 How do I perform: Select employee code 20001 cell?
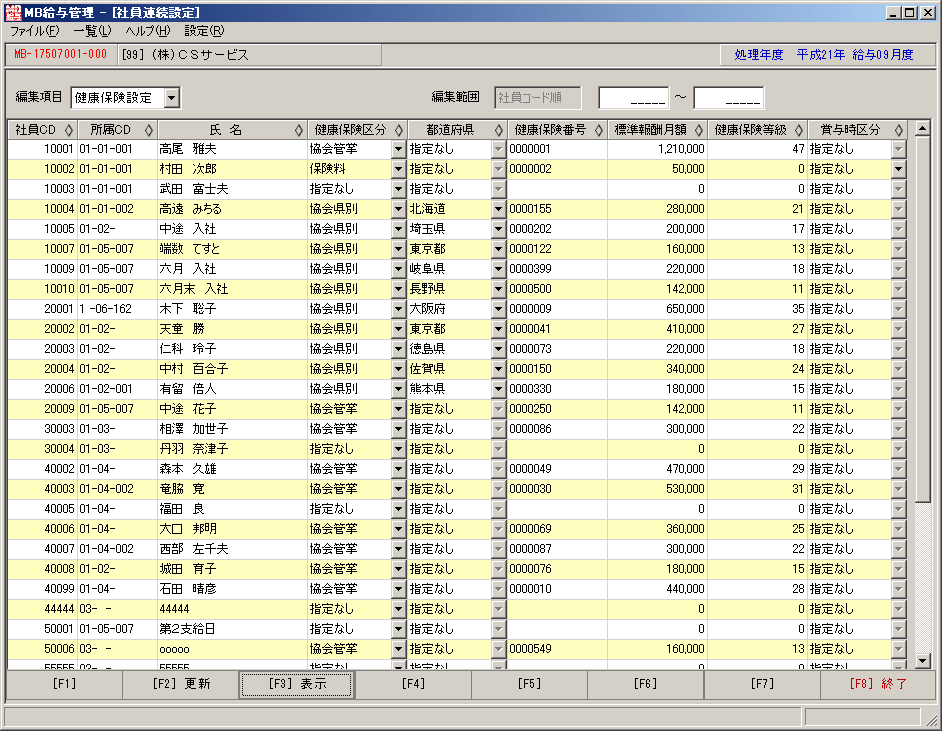42,309
